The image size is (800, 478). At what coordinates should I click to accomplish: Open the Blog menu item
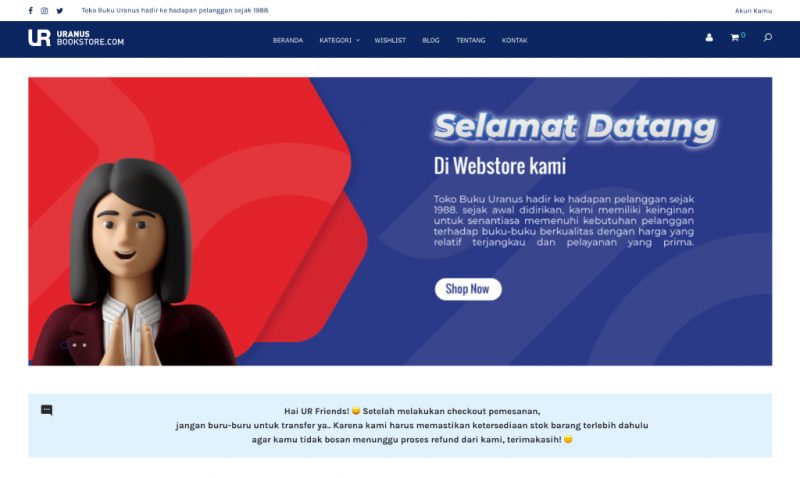(431, 40)
